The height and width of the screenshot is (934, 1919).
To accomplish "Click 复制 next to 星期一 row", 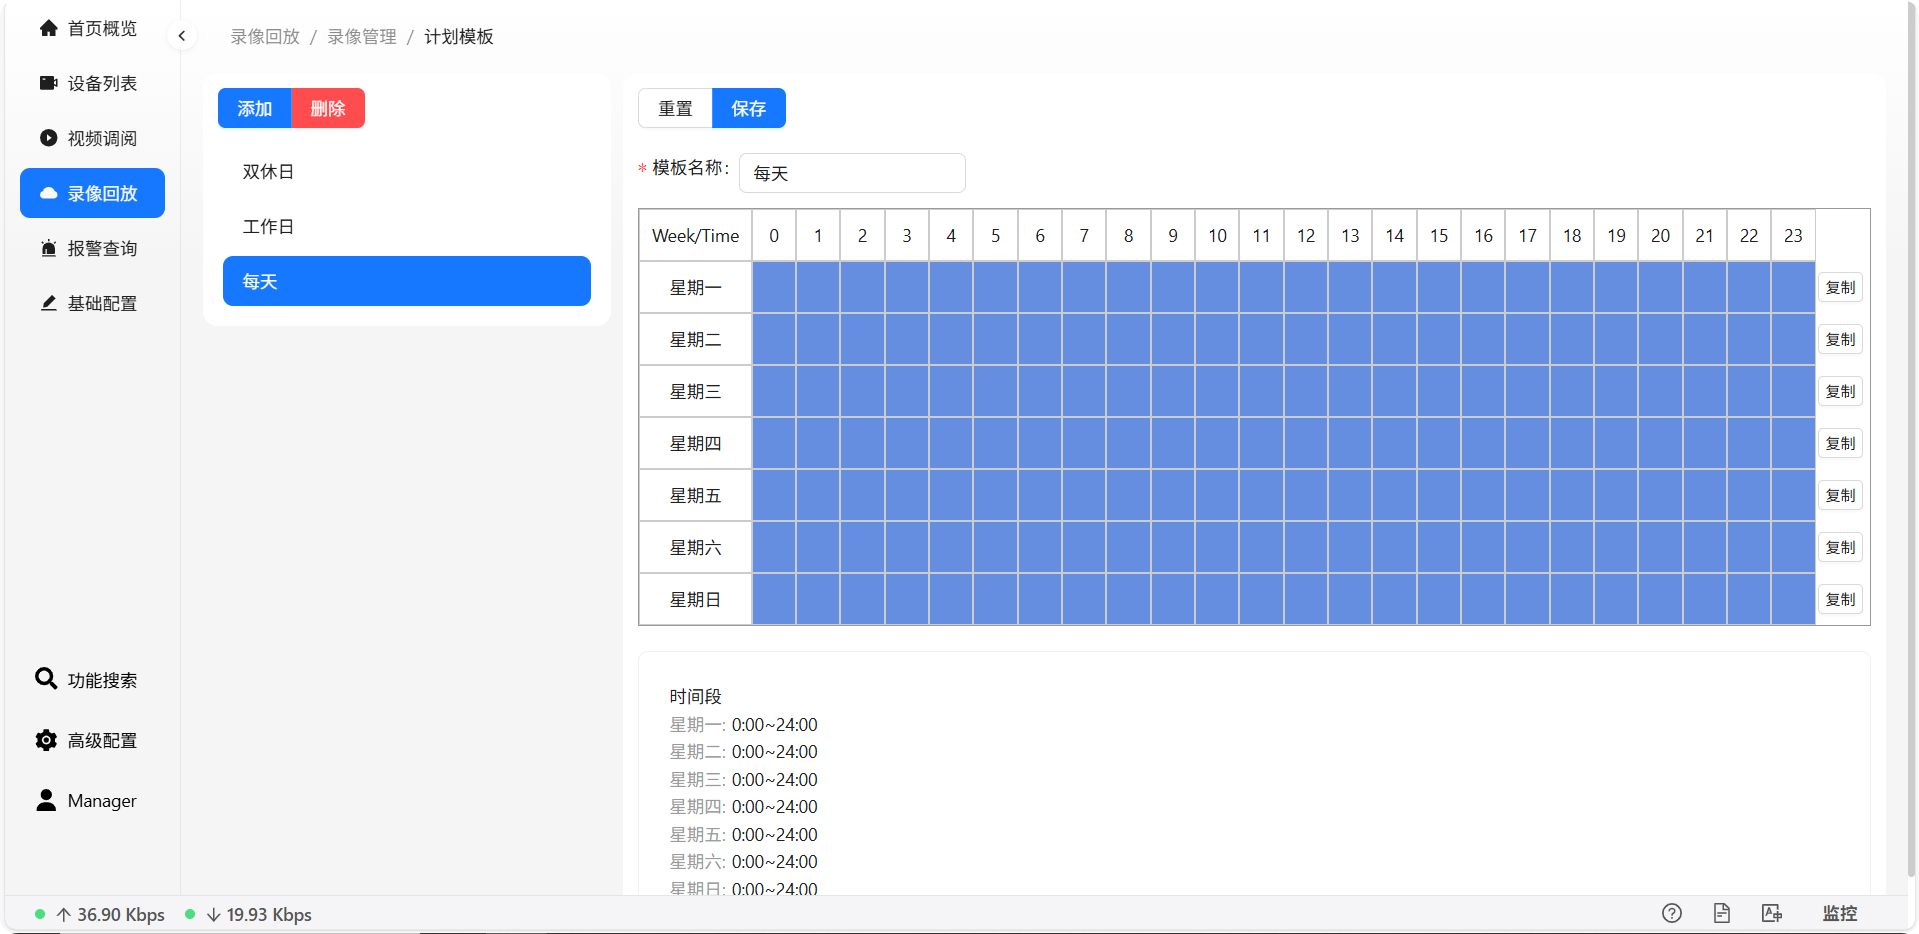I will [1840, 287].
